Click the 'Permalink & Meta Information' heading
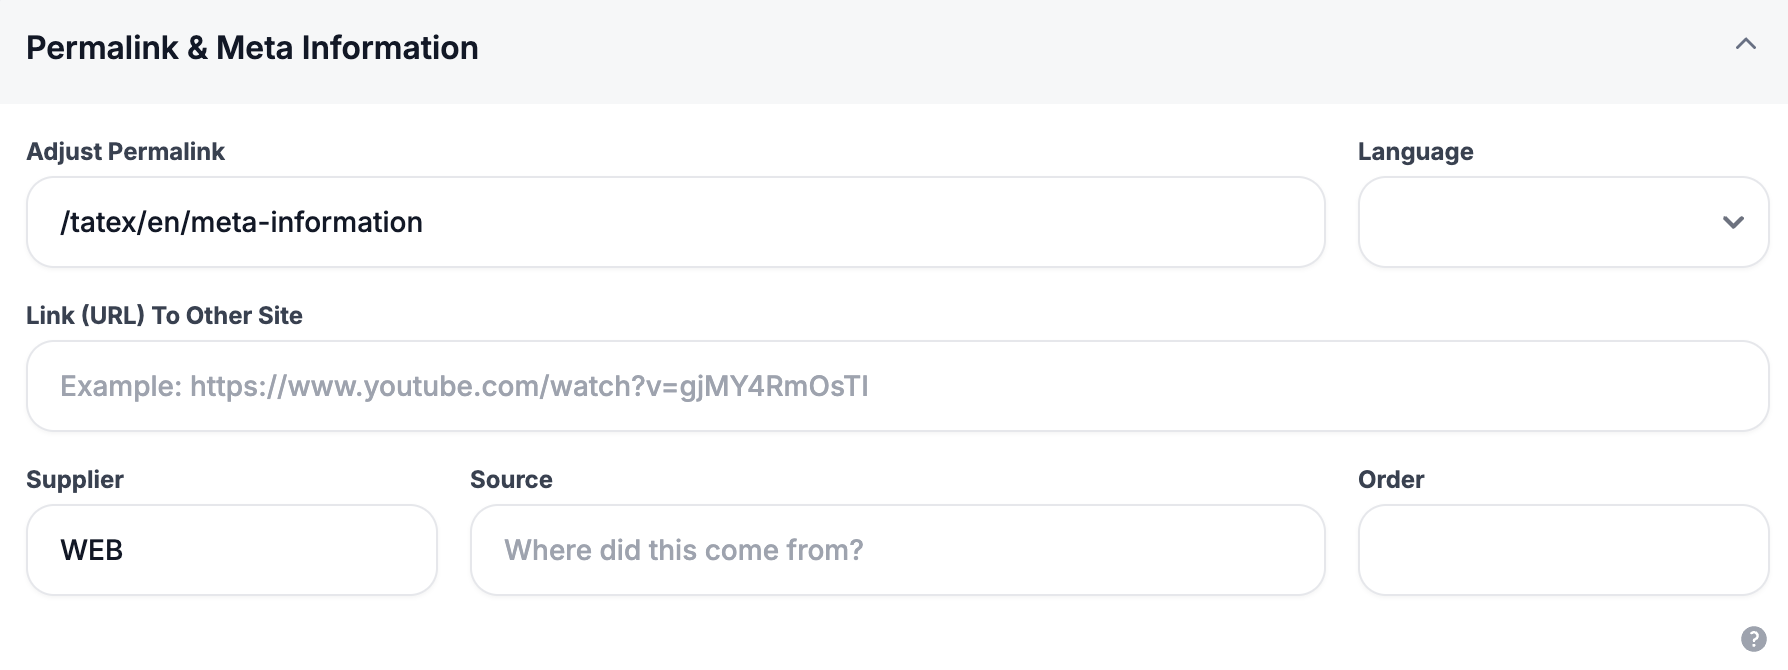 (252, 48)
